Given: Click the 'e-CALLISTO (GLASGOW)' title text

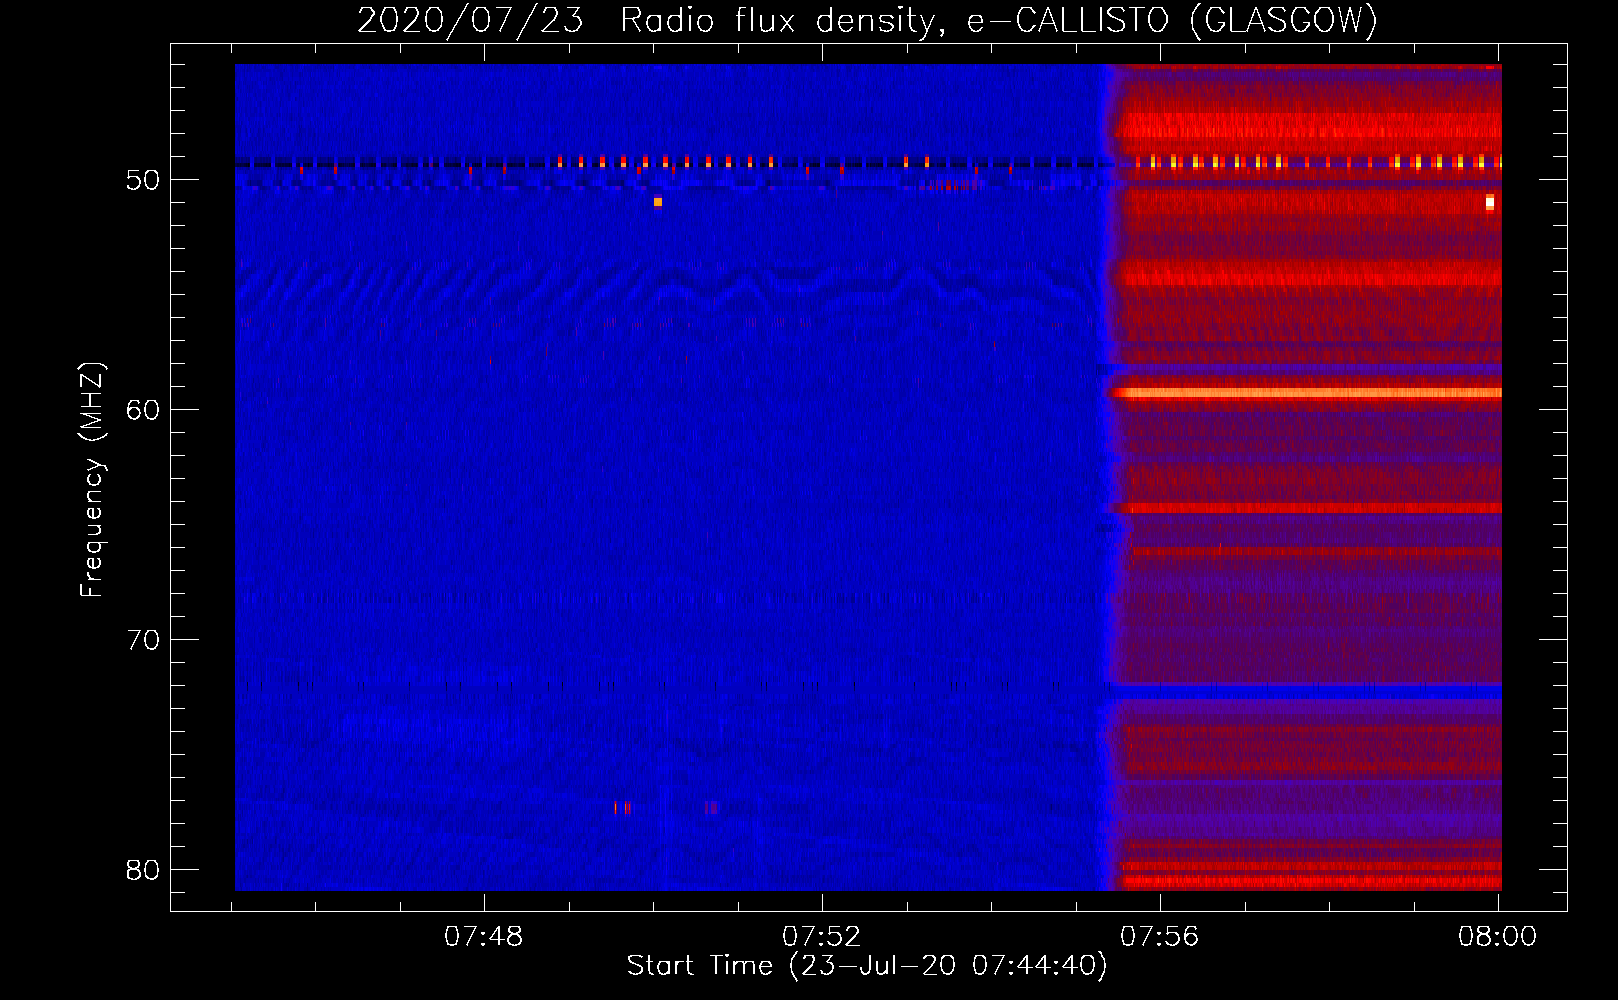Looking at the screenshot, I should tap(1172, 20).
